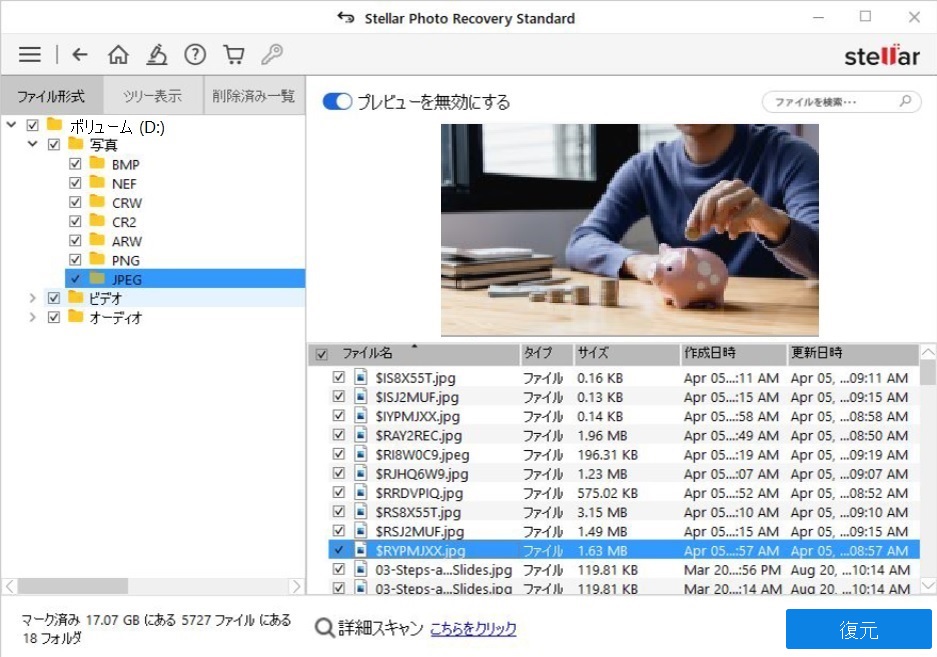Click the ファイルを検索 search field

[x=841, y=102]
